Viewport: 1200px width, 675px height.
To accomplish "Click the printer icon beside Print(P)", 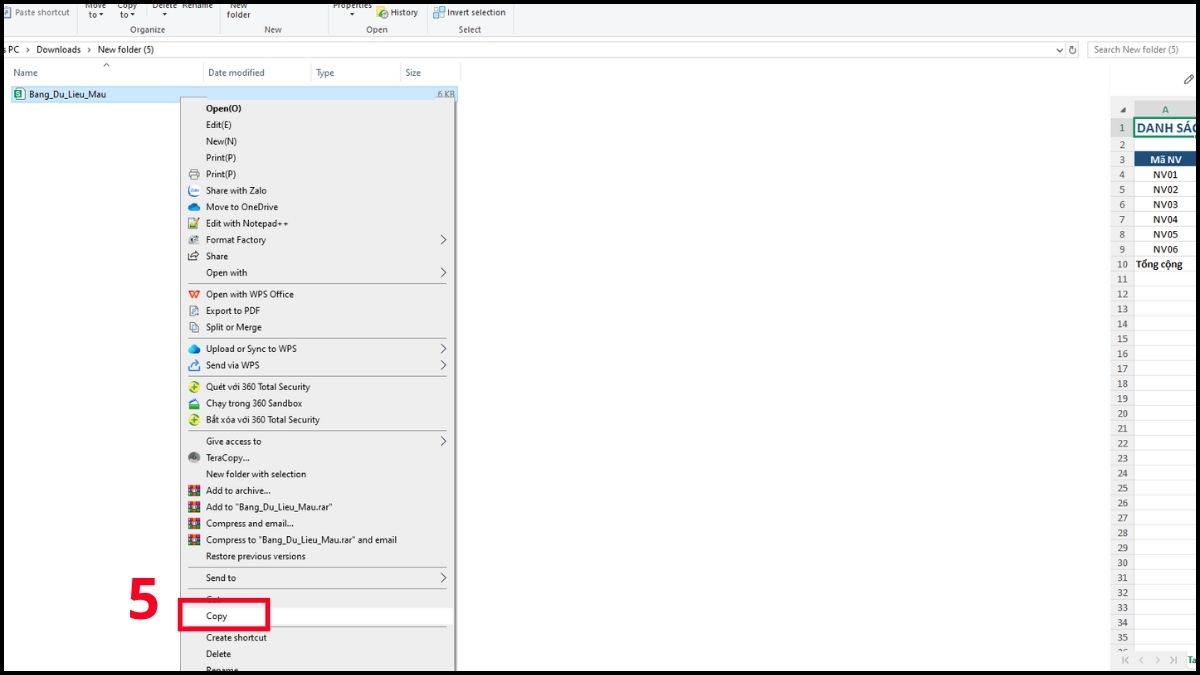I will [194, 174].
